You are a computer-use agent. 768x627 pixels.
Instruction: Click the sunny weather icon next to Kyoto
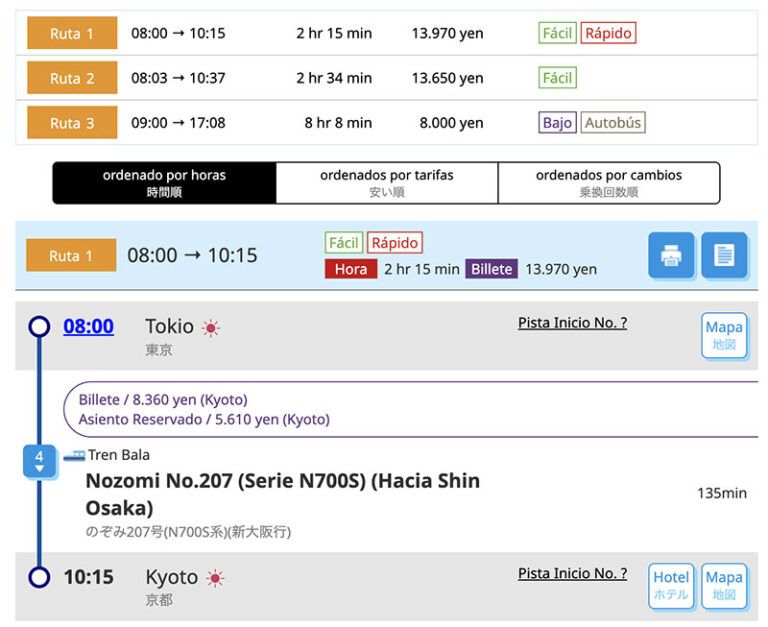[215, 578]
